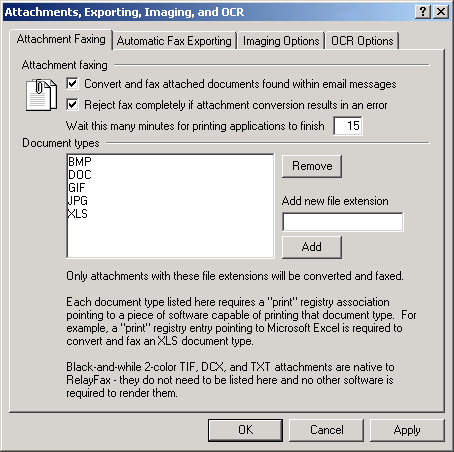
Task: Go to the OCR Options tab
Action: tap(362, 41)
